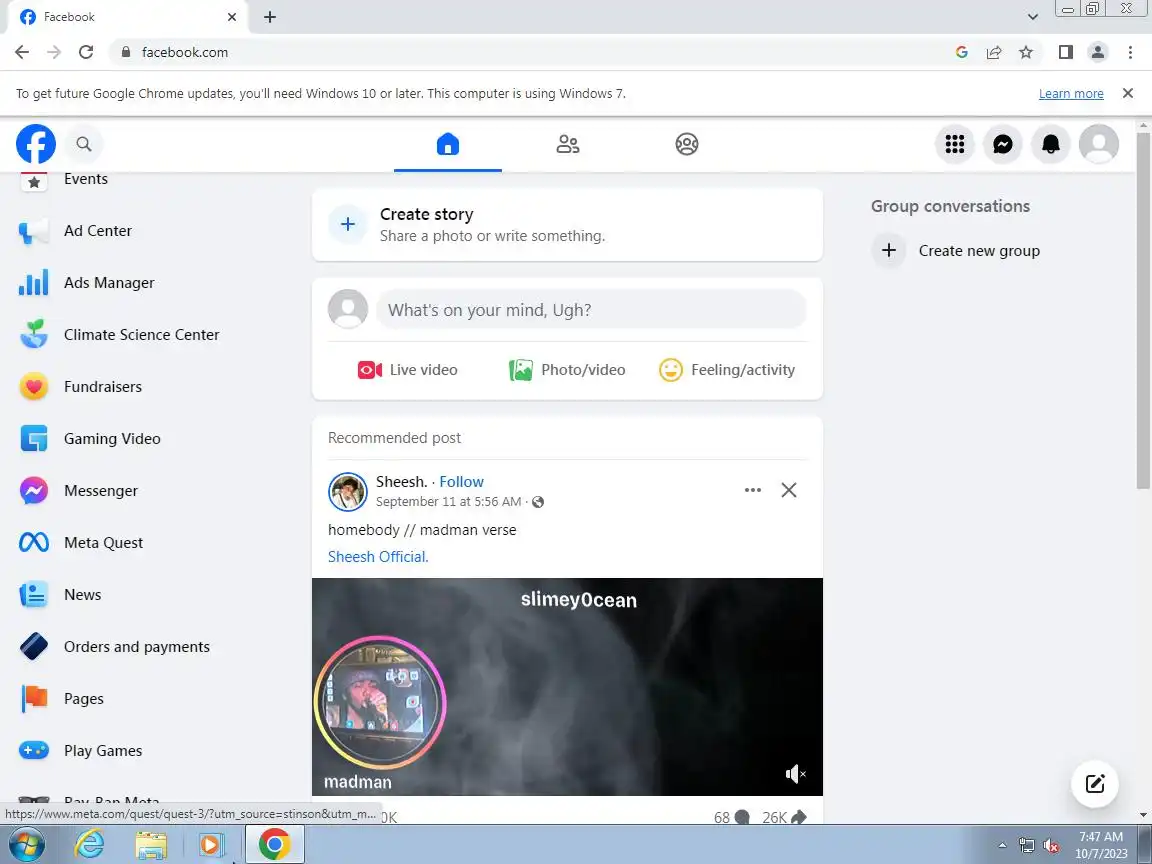
Task: Click the Gaming Video icon
Action: click(x=33, y=439)
